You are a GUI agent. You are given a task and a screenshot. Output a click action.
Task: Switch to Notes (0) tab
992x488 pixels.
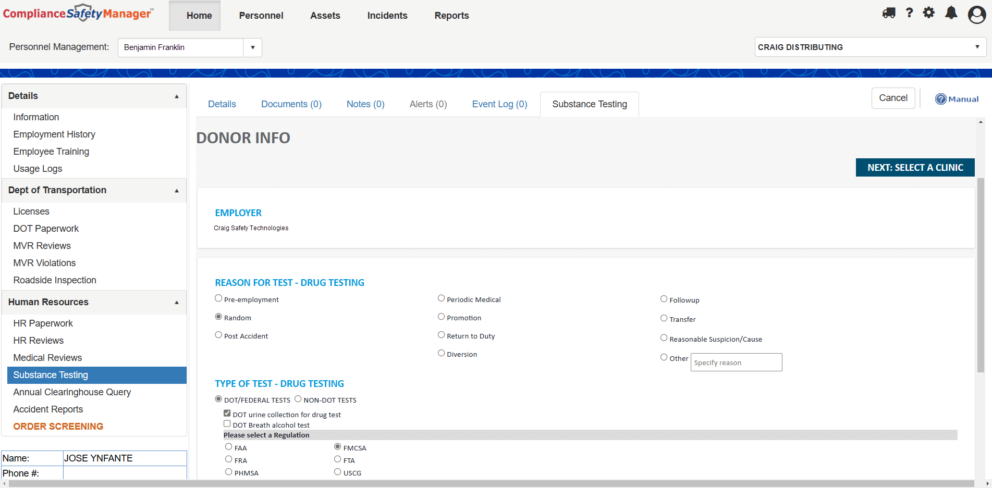coord(366,104)
